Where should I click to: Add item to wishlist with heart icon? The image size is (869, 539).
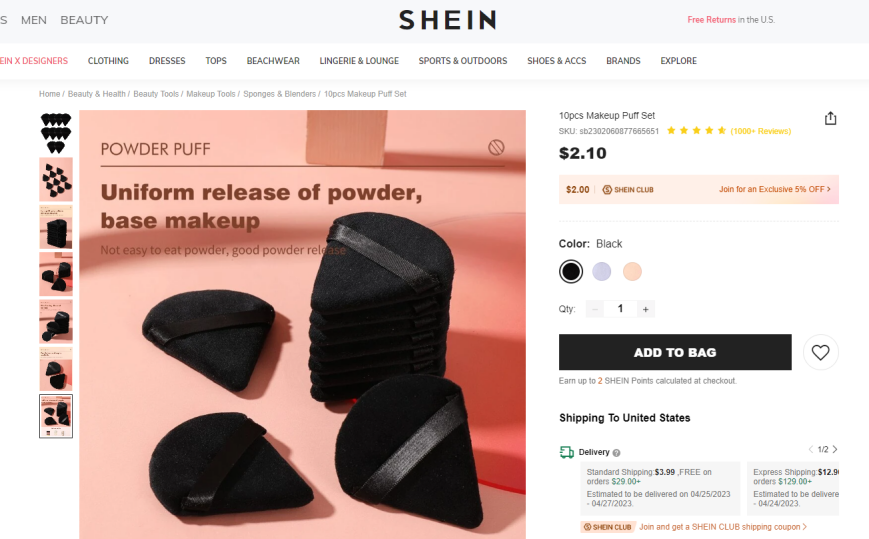(x=820, y=352)
